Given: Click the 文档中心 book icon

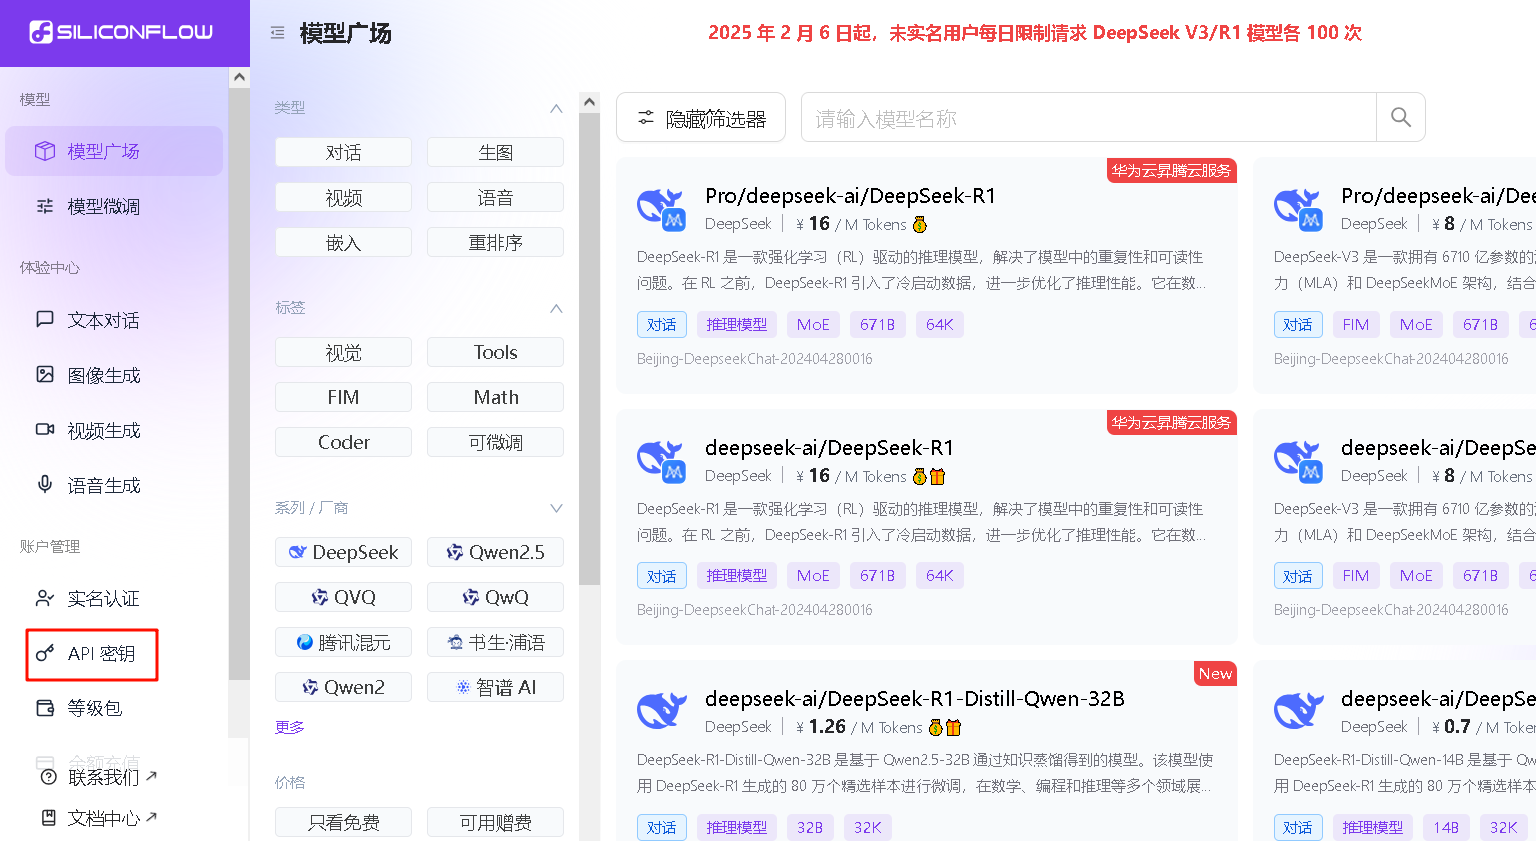Looking at the screenshot, I should pos(48,817).
